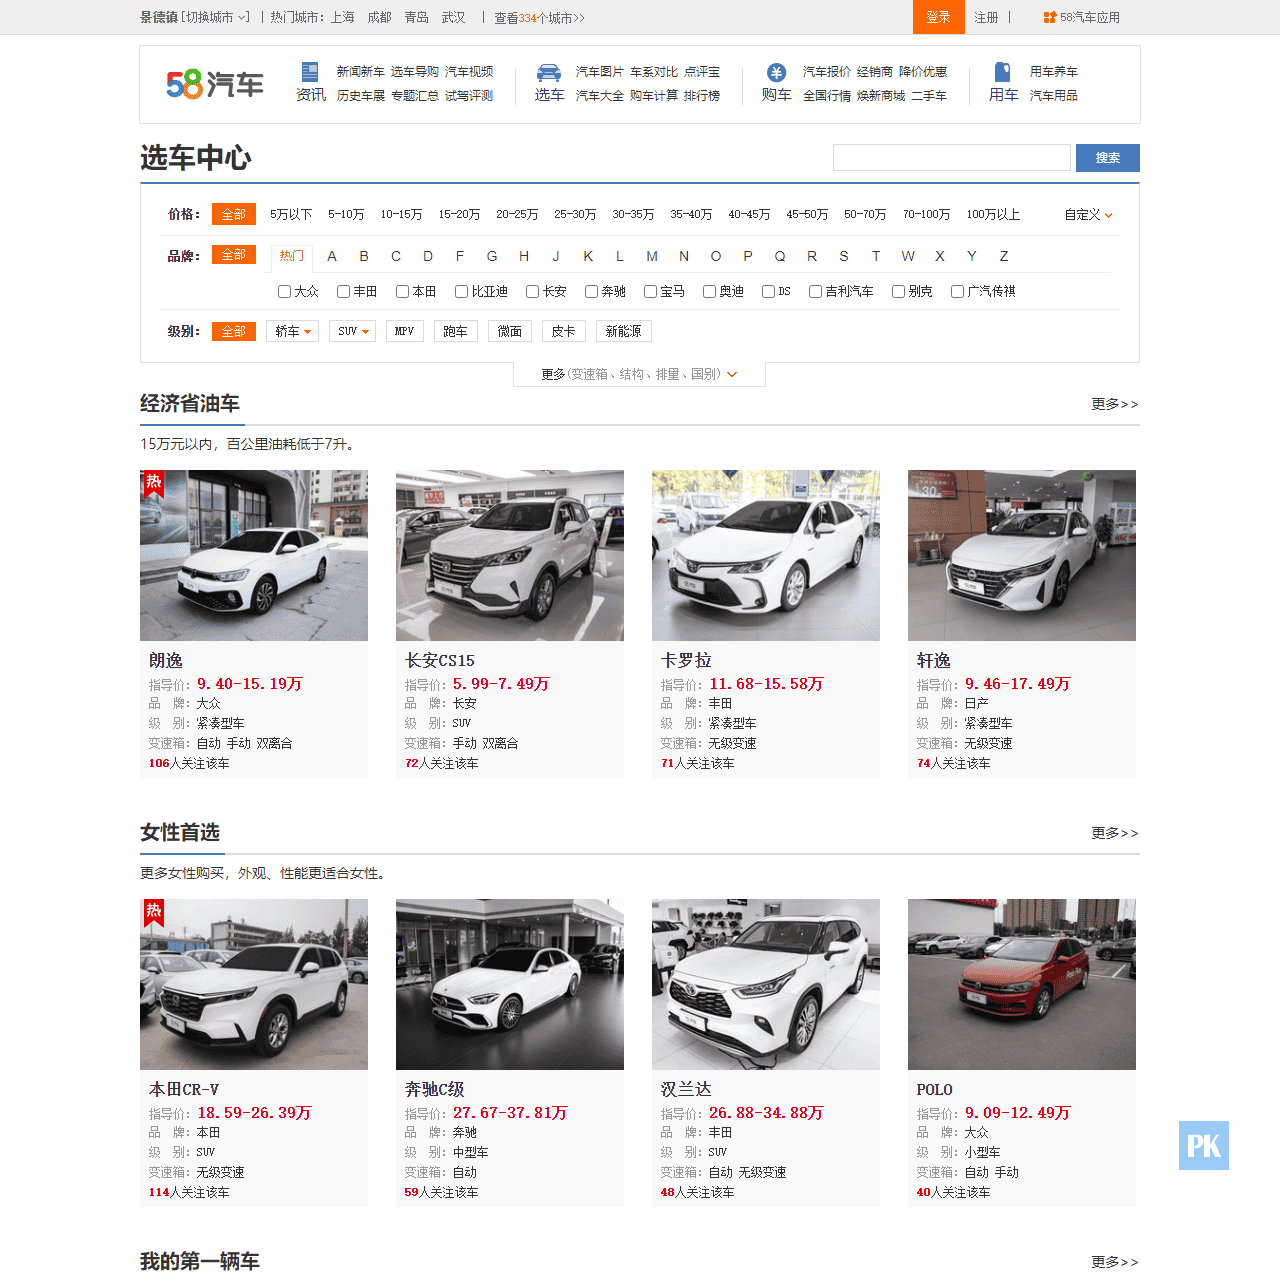Check the 广汽传祺 brand checkbox
The height and width of the screenshot is (1280, 1280).
[957, 291]
